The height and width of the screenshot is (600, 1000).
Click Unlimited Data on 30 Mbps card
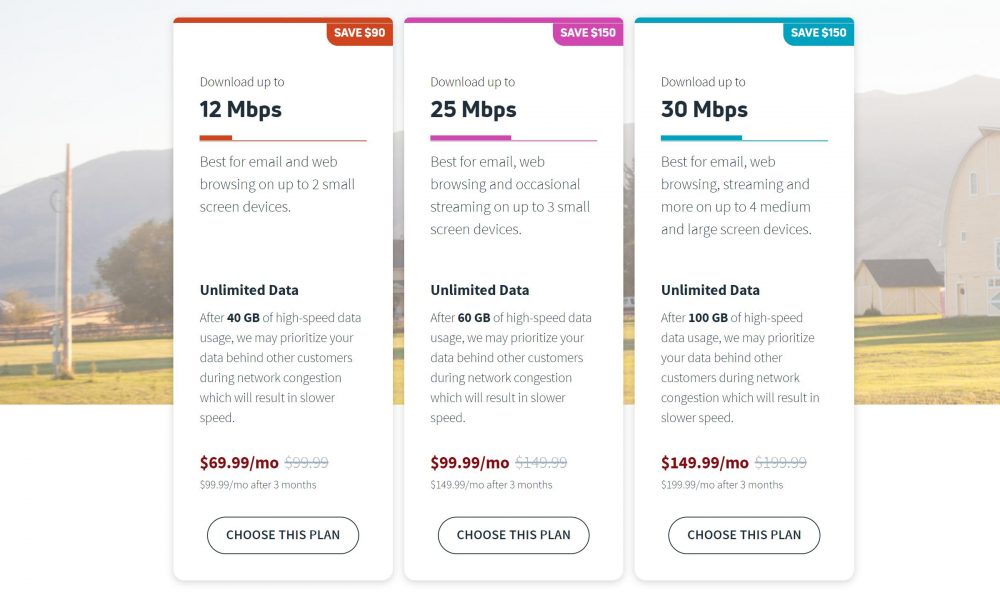pyautogui.click(x=710, y=290)
